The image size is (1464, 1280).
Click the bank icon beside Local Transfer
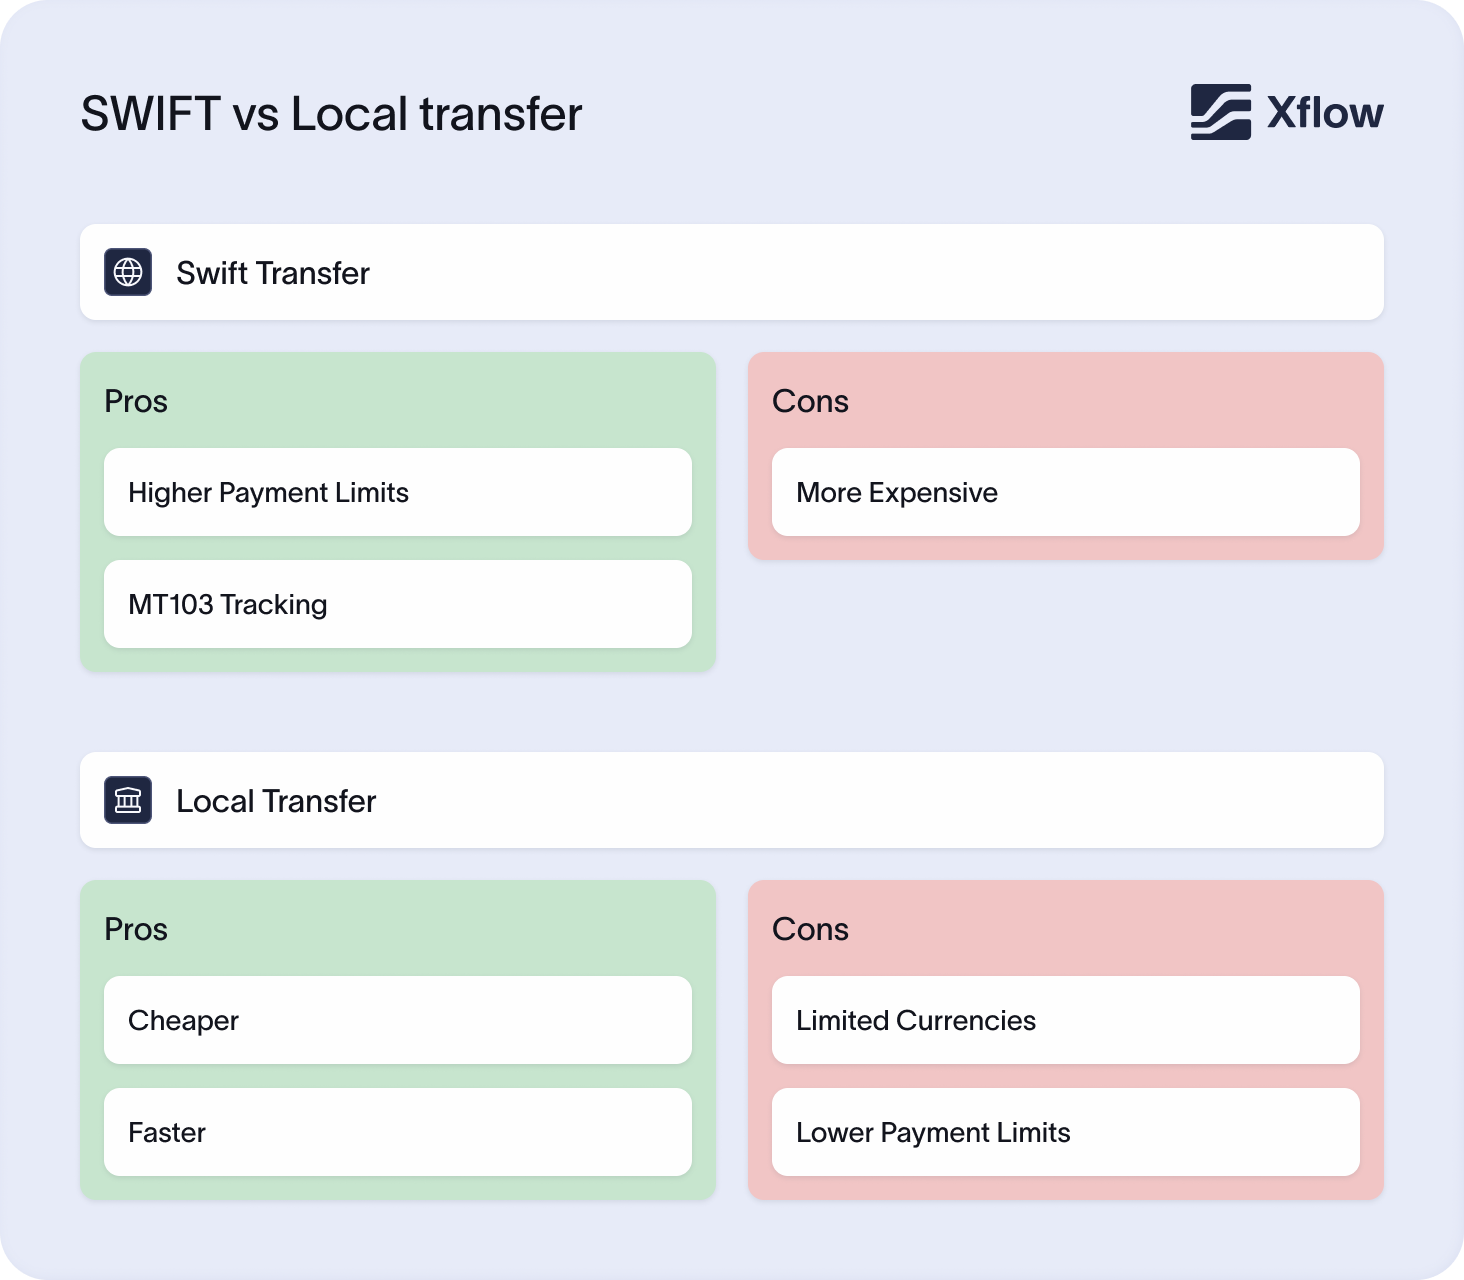(128, 800)
